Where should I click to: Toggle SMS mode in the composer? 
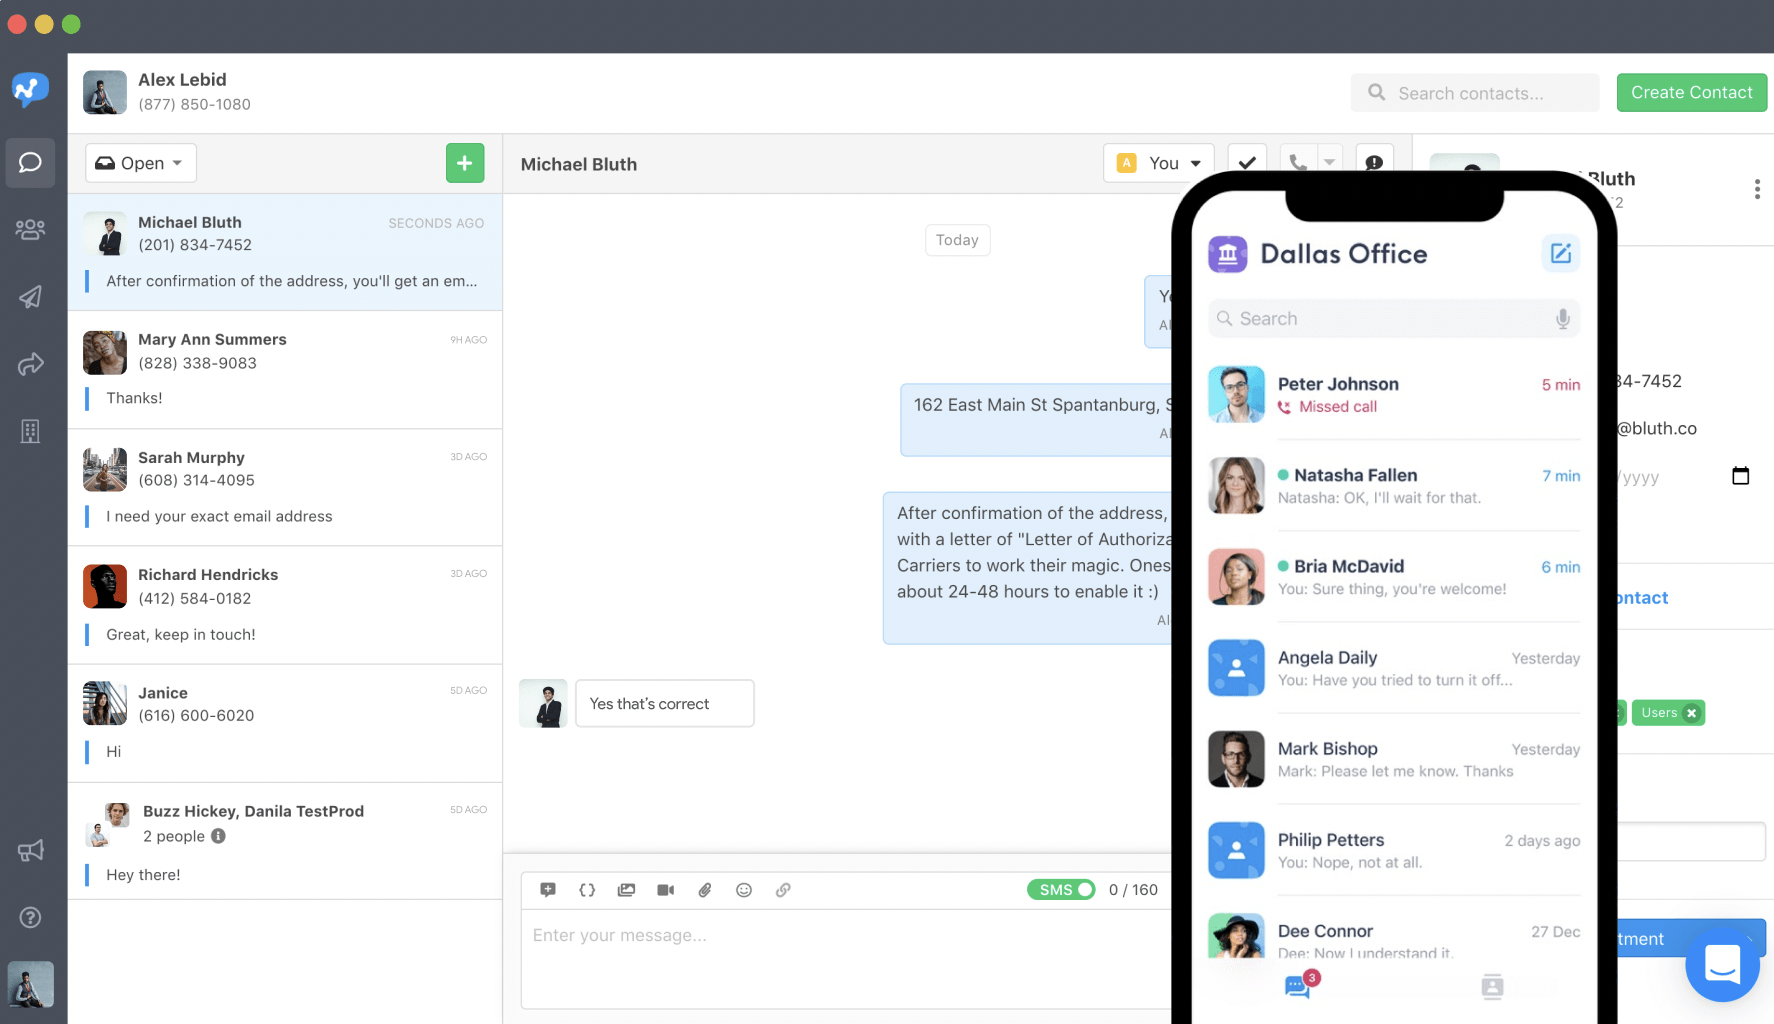pos(1060,889)
